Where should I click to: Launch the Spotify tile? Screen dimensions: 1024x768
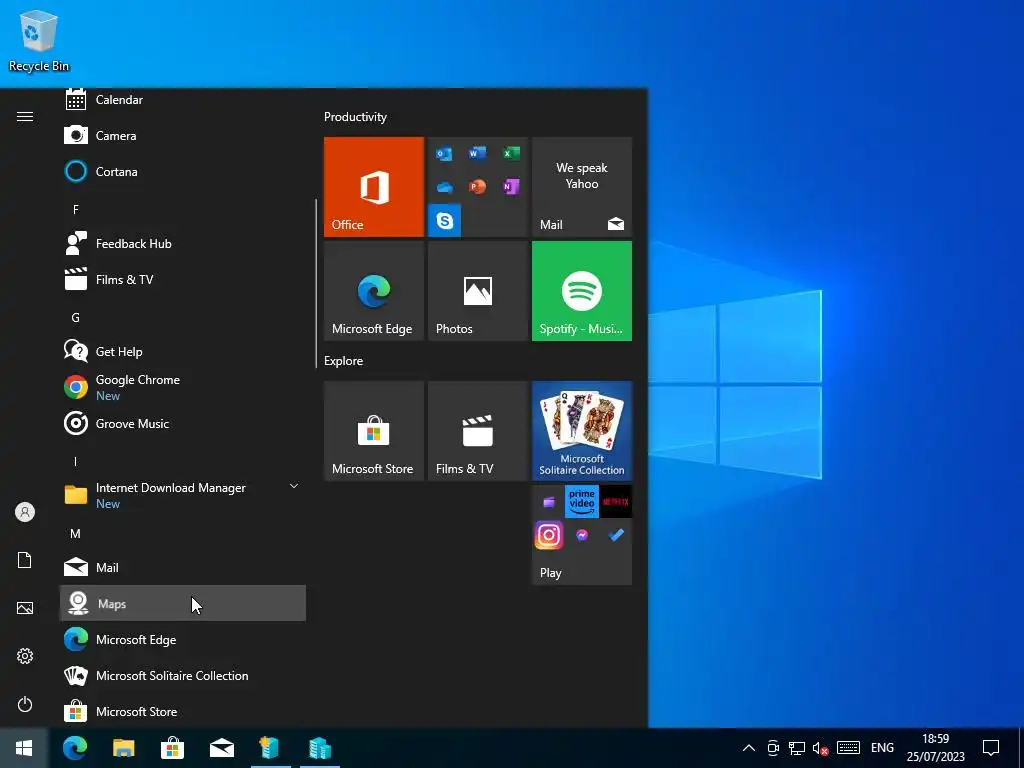pos(582,291)
